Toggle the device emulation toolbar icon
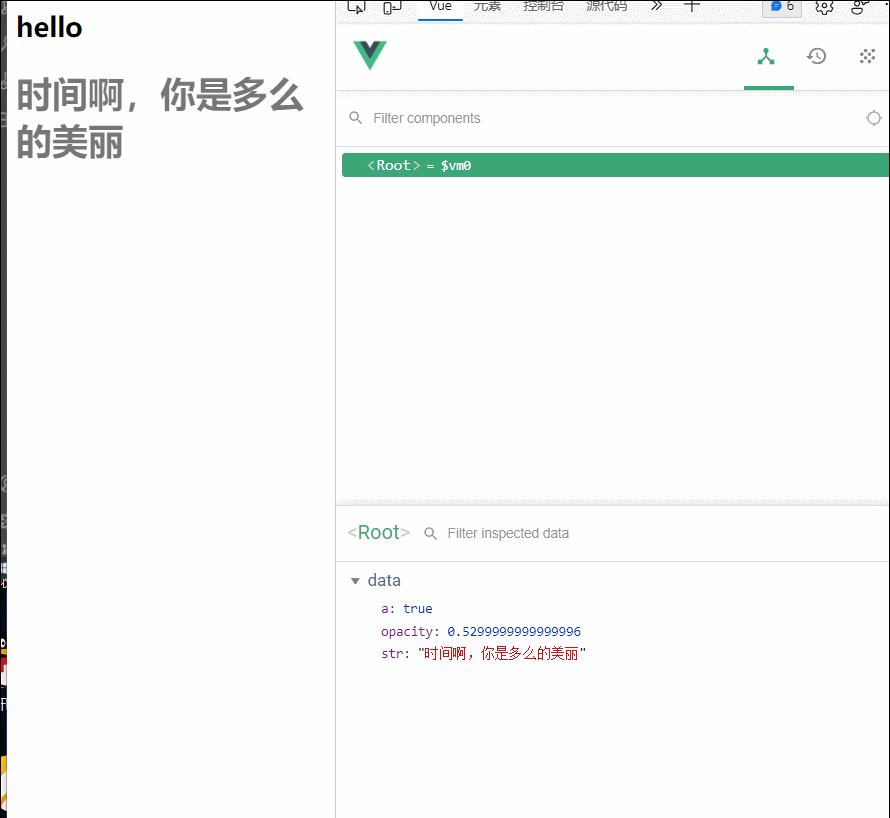The image size is (890, 818). pyautogui.click(x=392, y=7)
